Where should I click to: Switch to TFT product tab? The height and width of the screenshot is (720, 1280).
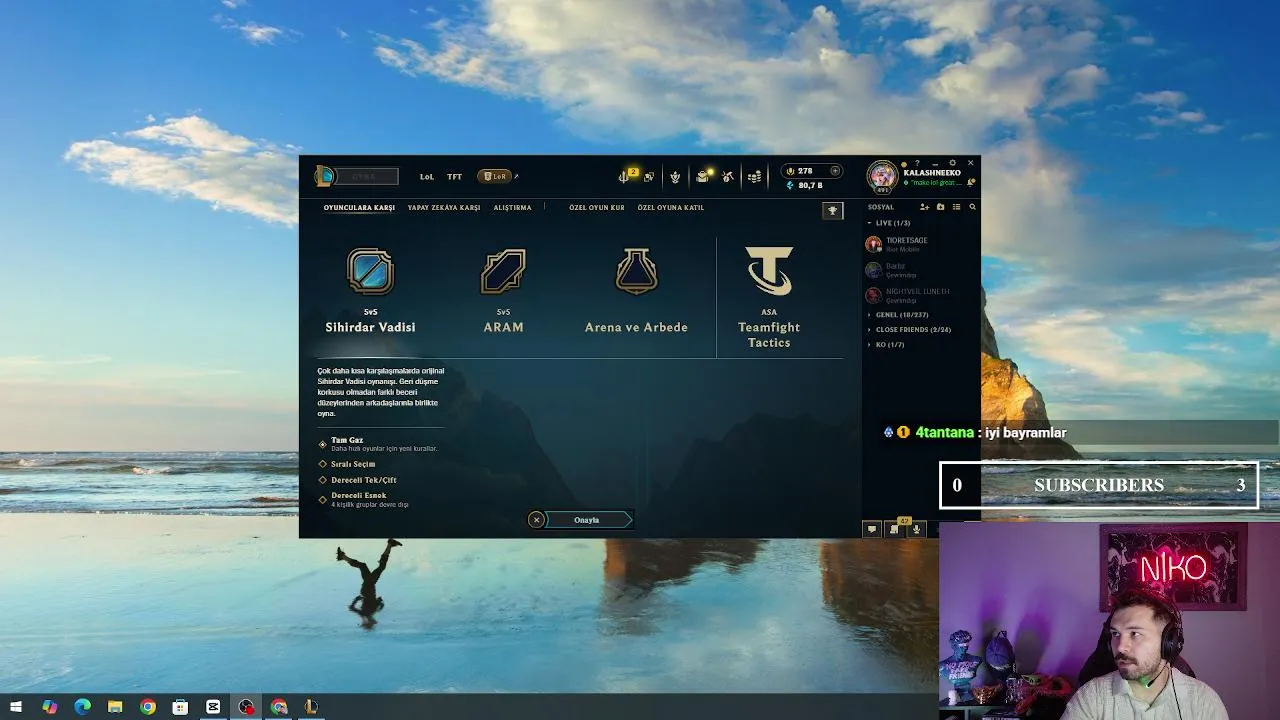point(455,177)
